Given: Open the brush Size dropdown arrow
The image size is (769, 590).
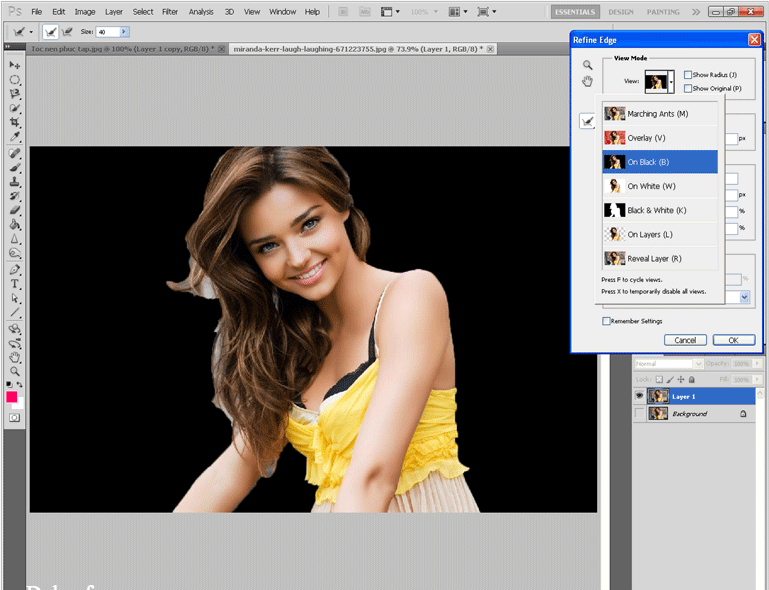Looking at the screenshot, I should pyautogui.click(x=124, y=32).
